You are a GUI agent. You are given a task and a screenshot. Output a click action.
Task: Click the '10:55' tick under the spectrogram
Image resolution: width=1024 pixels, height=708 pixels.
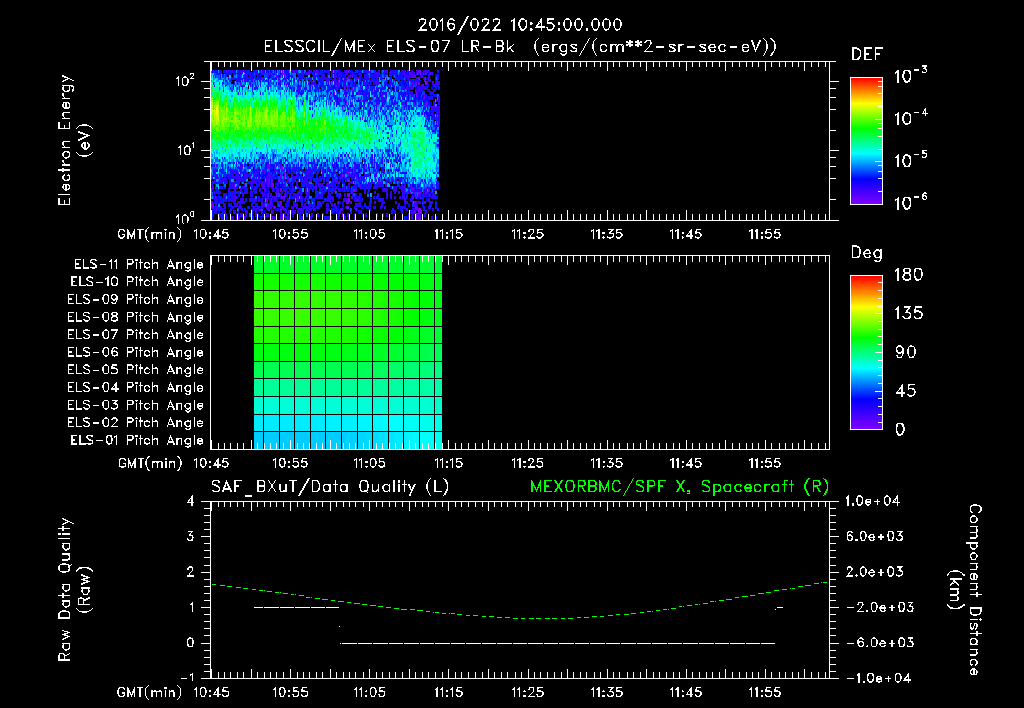[290, 234]
